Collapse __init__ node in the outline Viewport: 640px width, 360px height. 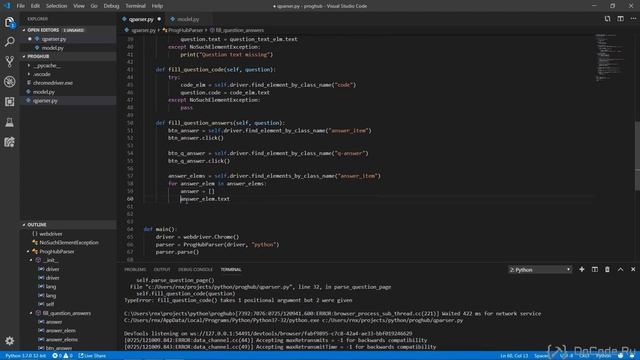click(x=31, y=260)
